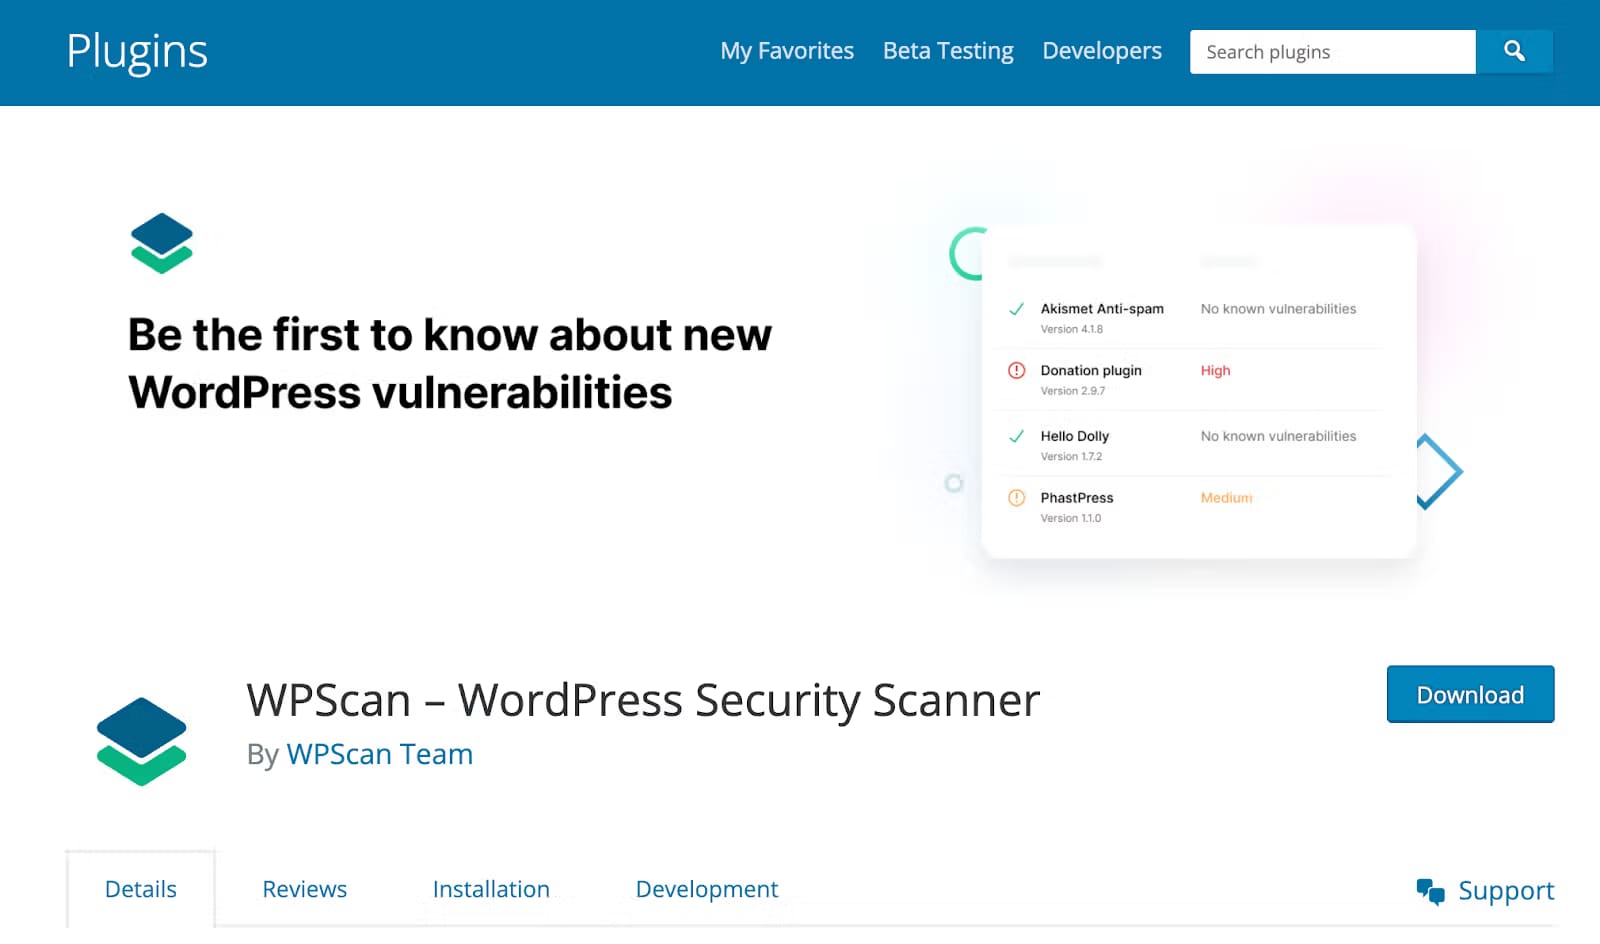Open the WPScan Team author link
The image size is (1600, 944).
[x=379, y=754]
